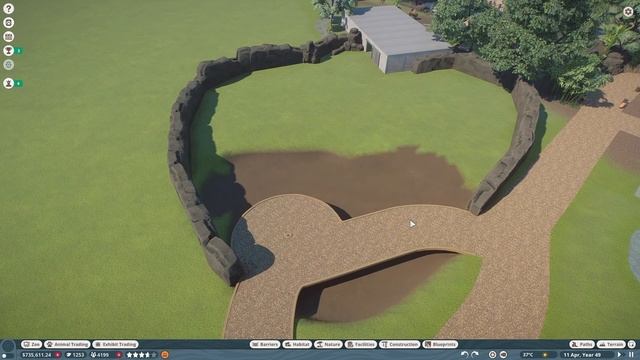Image resolution: width=640 pixels, height=360 pixels.
Task: Open the Terrain tool
Action: (611, 344)
